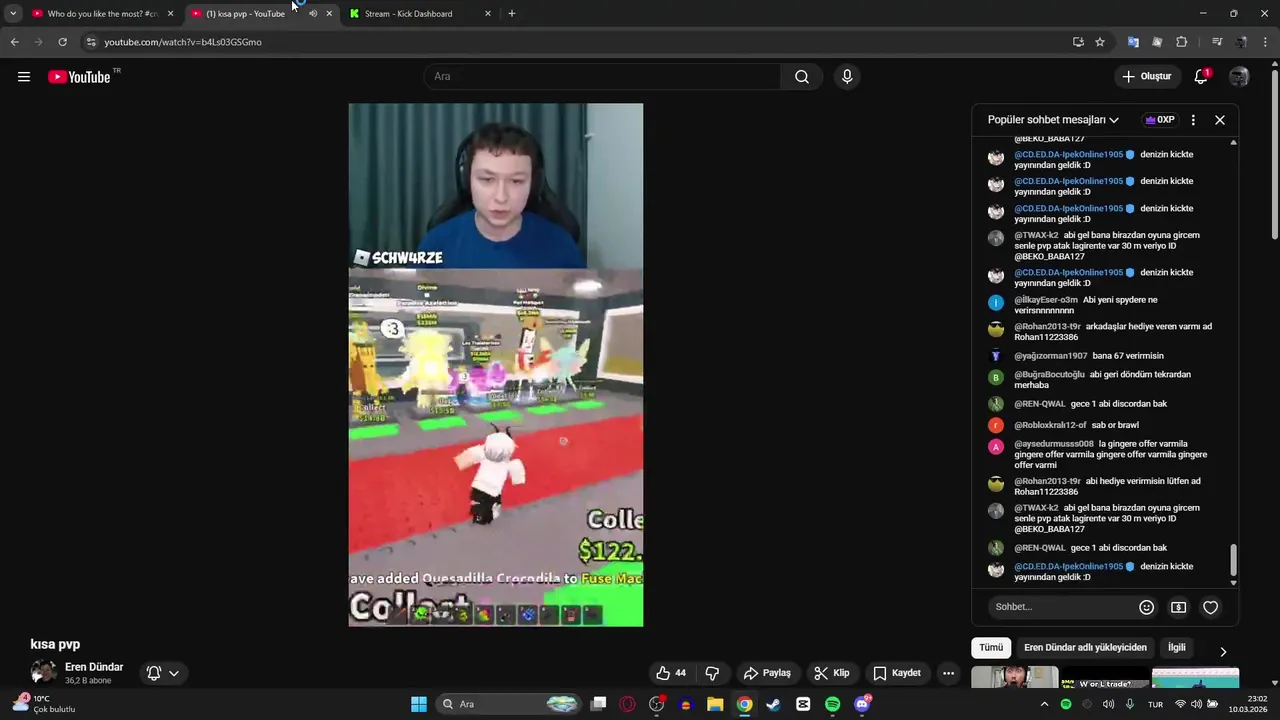
Task: Click chat scrollbar down arrow
Action: 1233,582
